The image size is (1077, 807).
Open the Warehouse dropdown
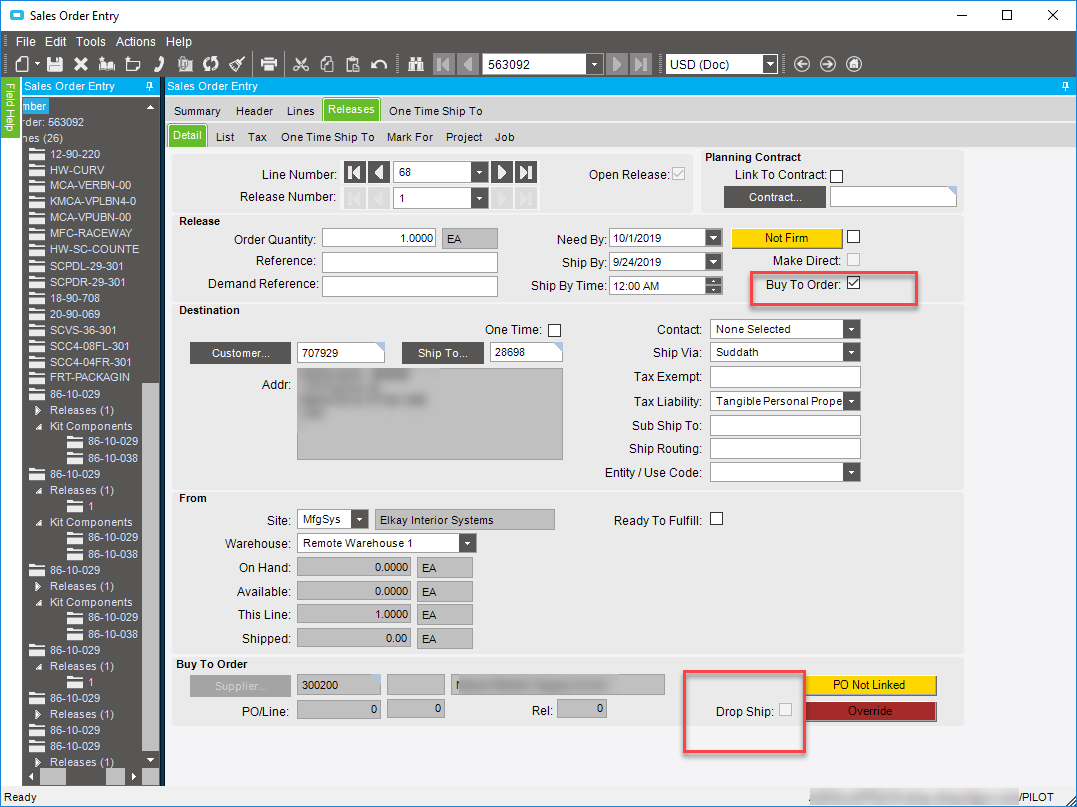tap(468, 543)
